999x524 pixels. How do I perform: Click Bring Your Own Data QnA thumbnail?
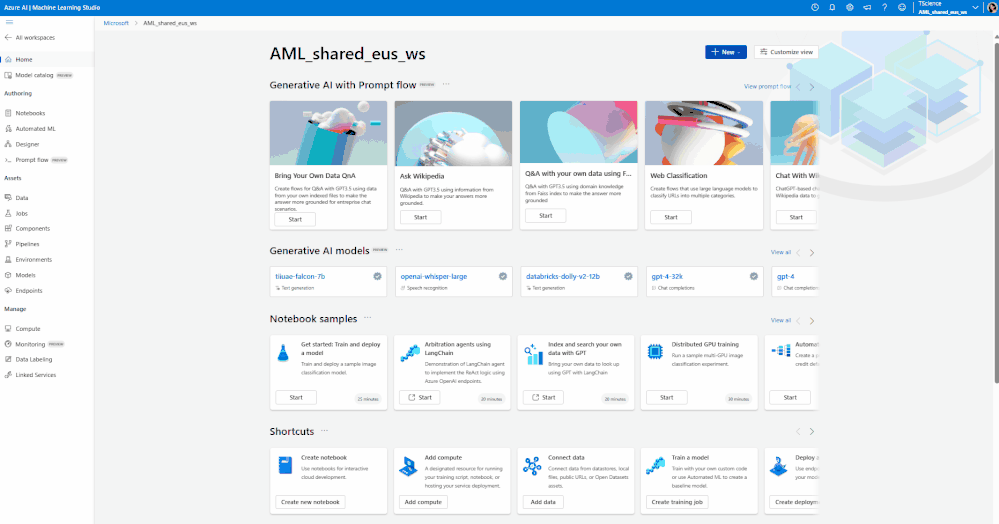tap(328, 133)
